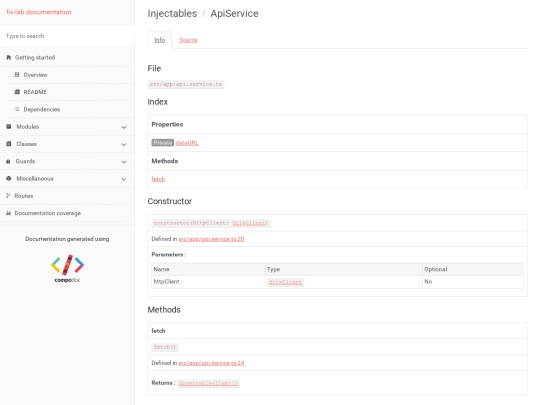Jump to the fetch method index link
Image resolution: width=540 pixels, height=405 pixels.
pos(158,179)
